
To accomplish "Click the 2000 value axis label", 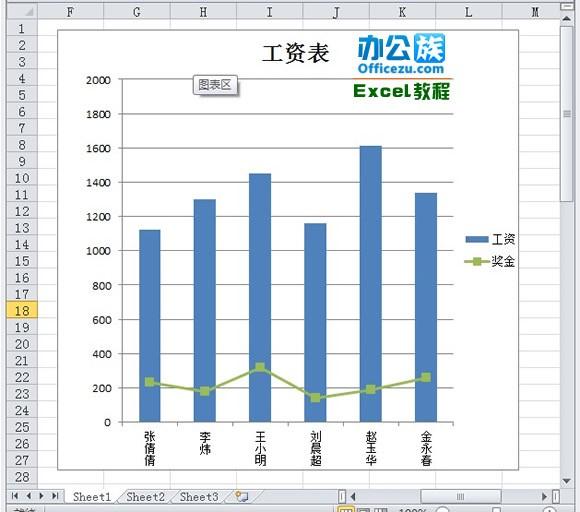I will (x=98, y=80).
